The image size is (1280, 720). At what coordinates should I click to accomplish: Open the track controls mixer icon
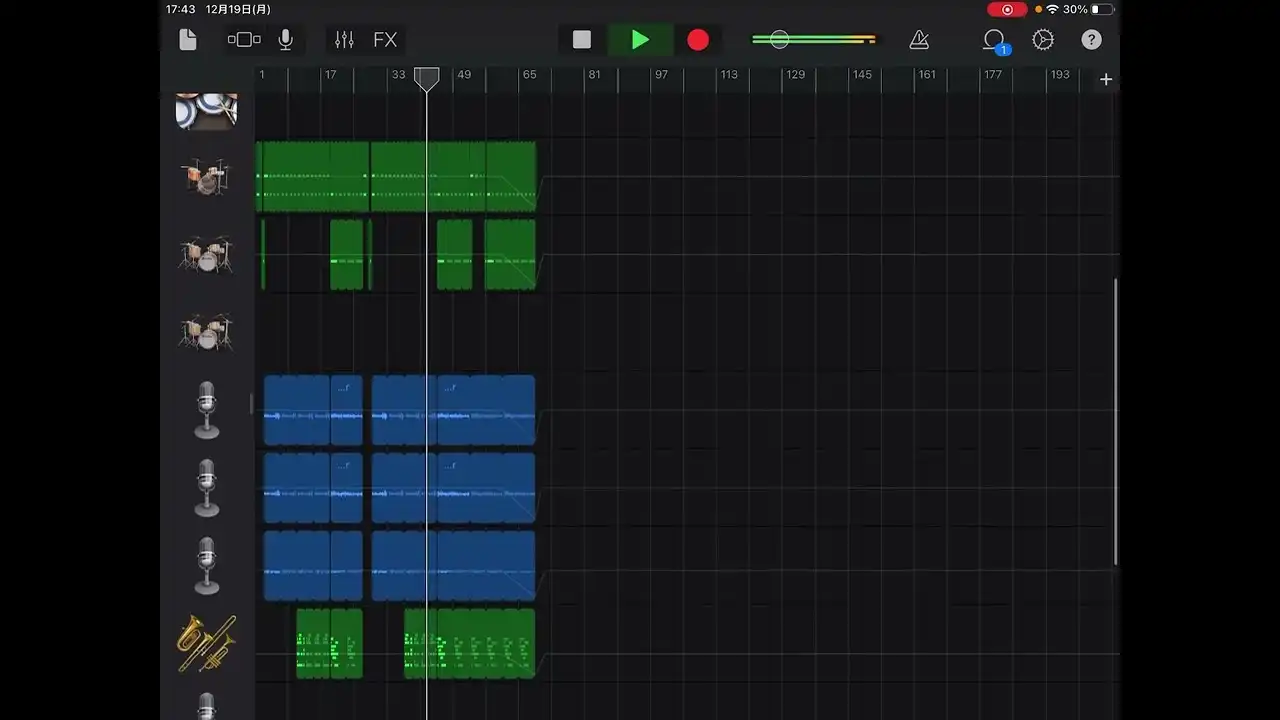click(344, 40)
